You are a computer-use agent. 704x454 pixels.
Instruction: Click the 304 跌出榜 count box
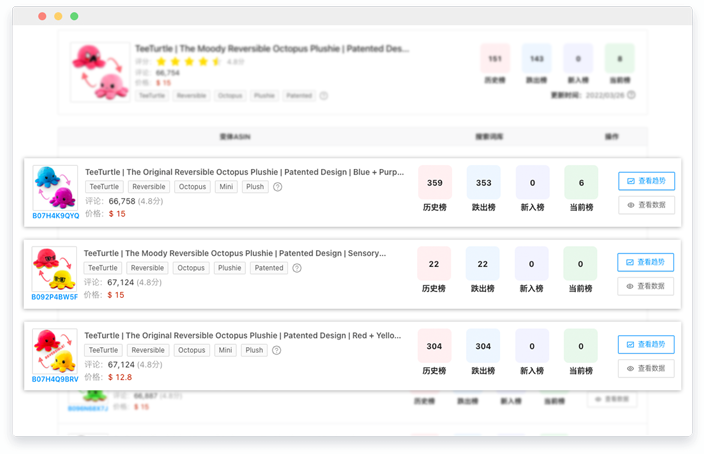(x=483, y=346)
